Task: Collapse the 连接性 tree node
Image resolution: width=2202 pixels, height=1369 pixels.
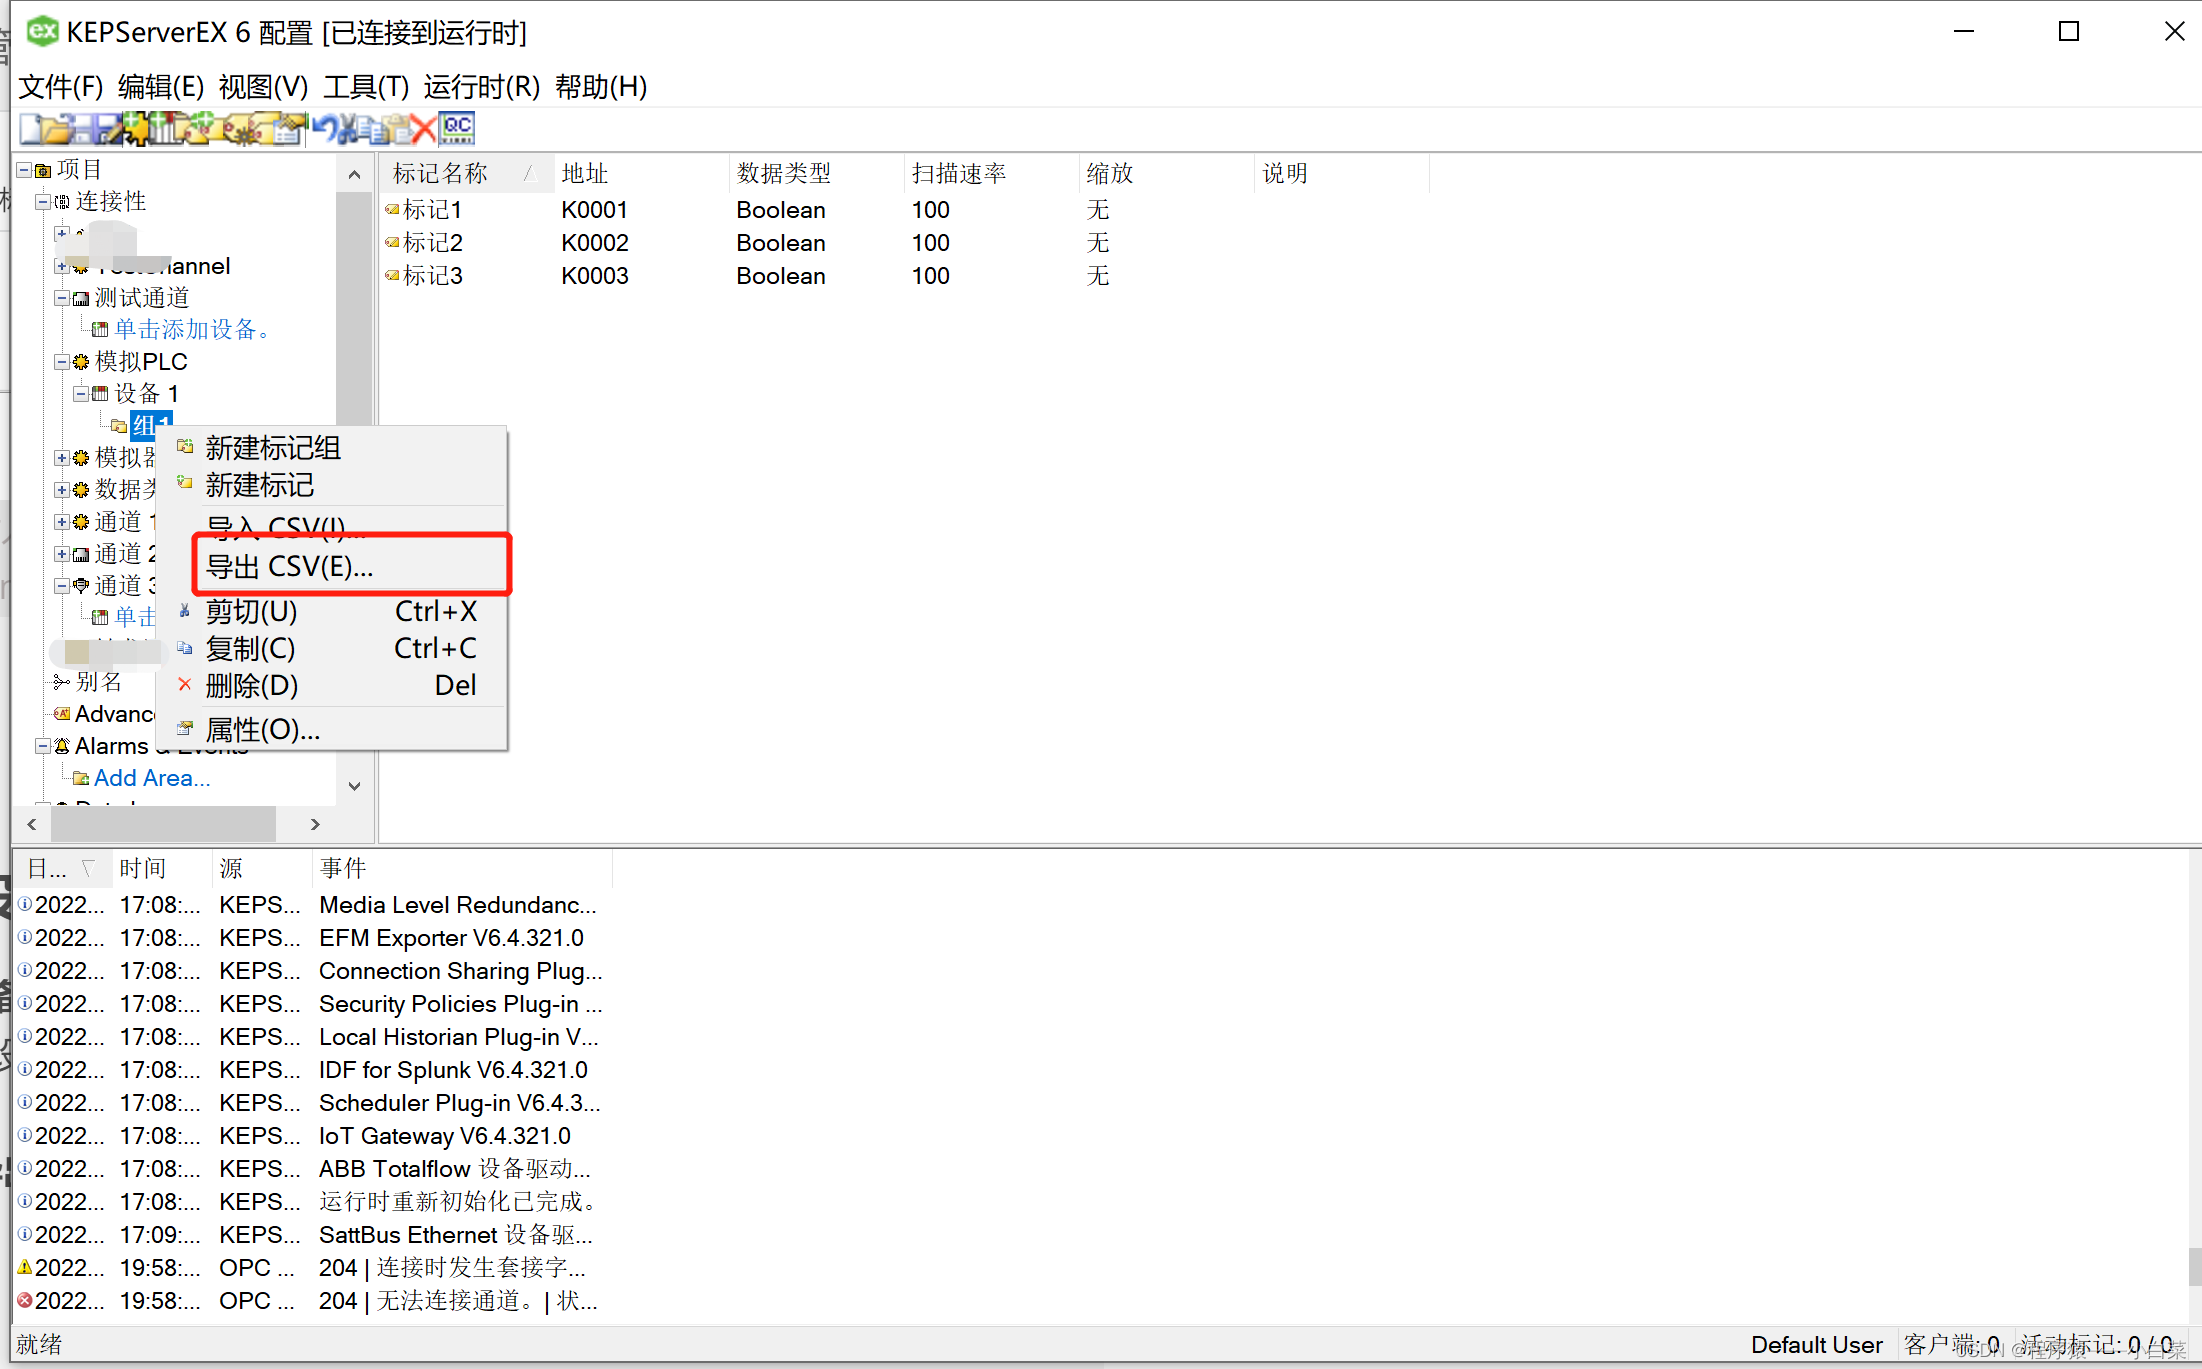Action: [x=43, y=202]
